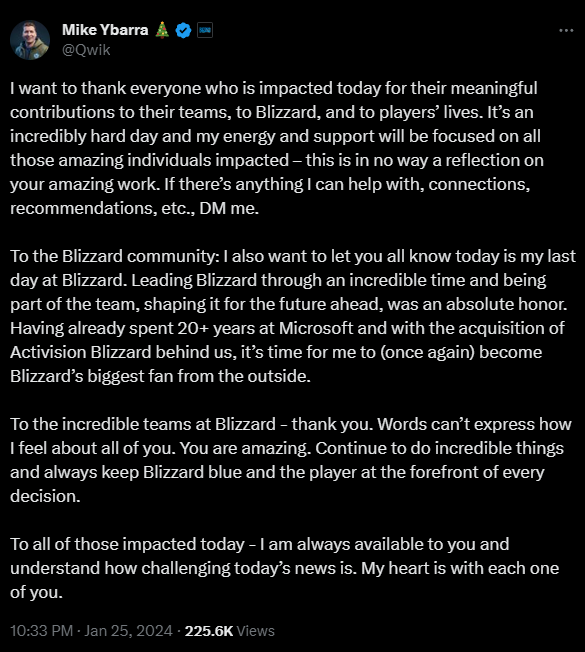The width and height of the screenshot is (585, 652).
Task: Click the Mike Ybarra display name
Action: point(105,30)
